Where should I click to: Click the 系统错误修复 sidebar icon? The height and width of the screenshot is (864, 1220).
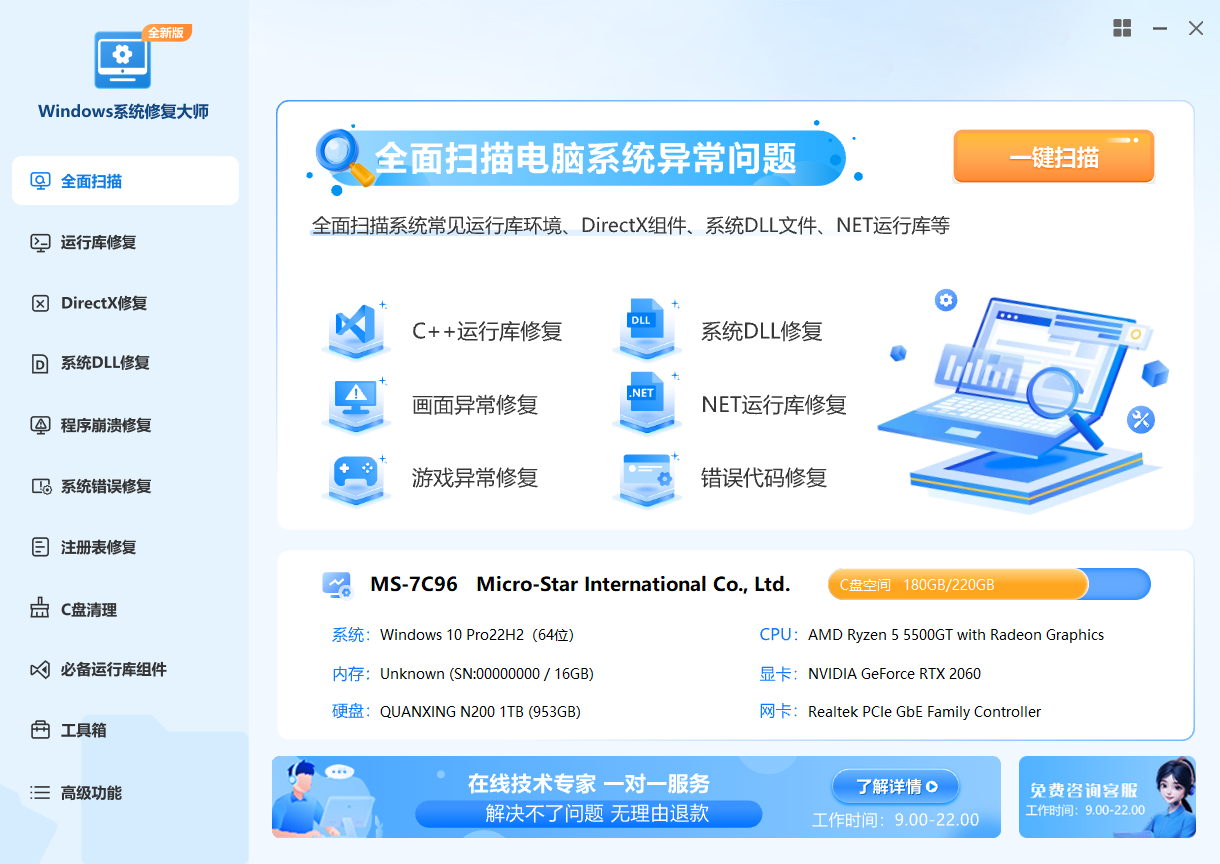[x=40, y=486]
